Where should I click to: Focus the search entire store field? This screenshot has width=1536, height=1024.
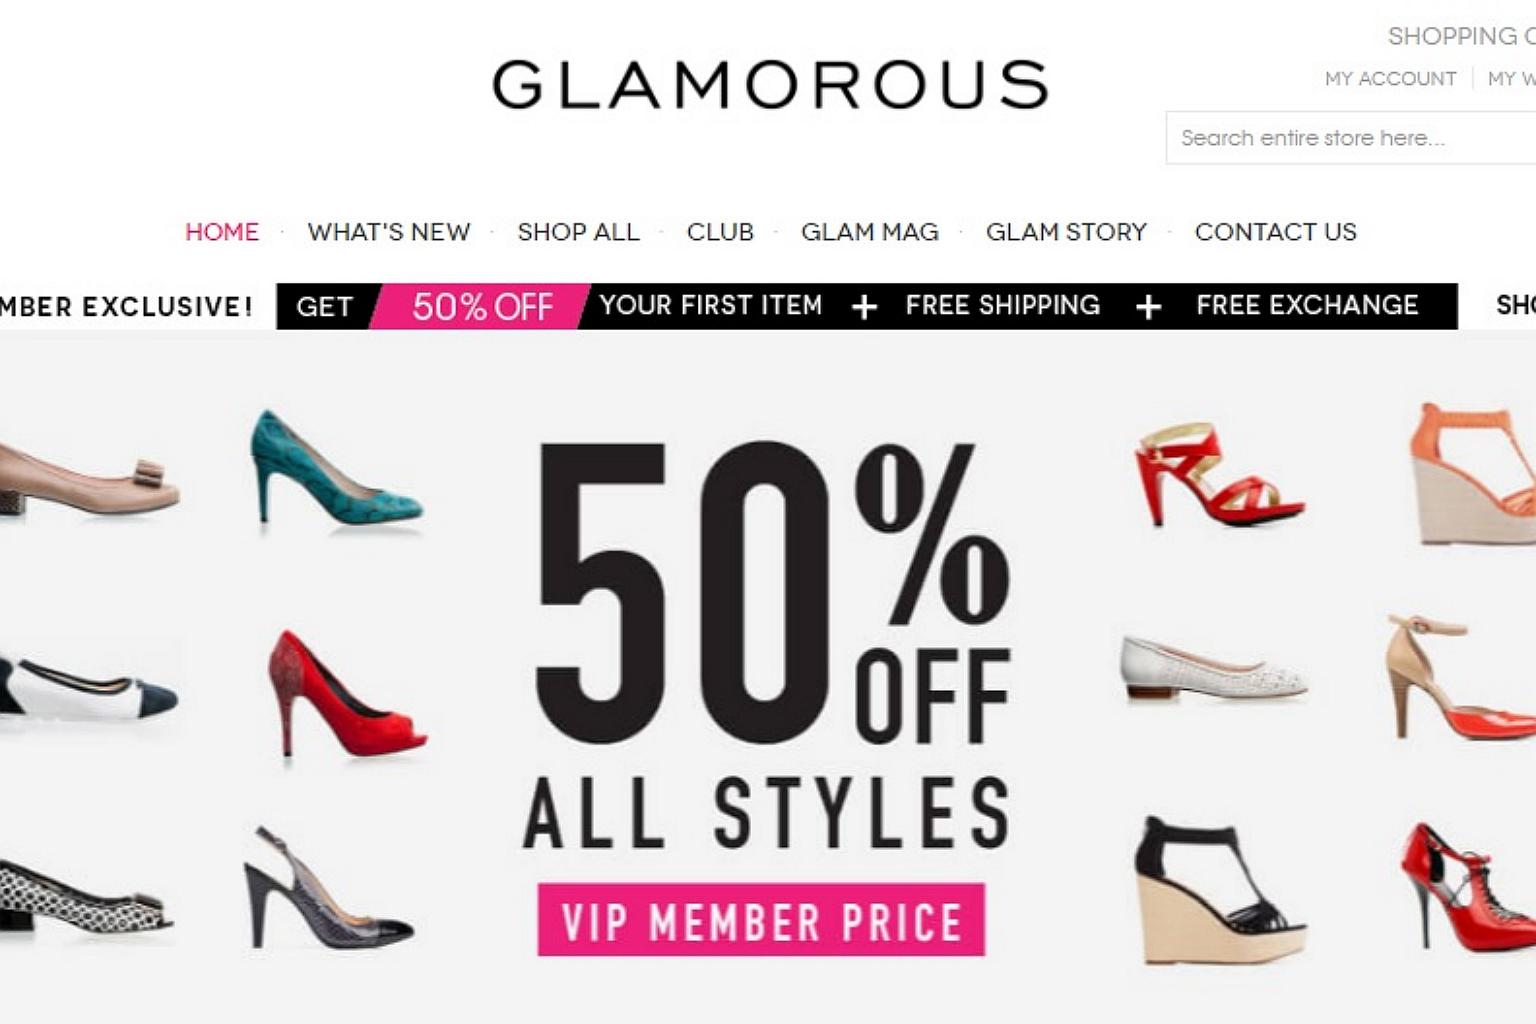tap(1350, 138)
